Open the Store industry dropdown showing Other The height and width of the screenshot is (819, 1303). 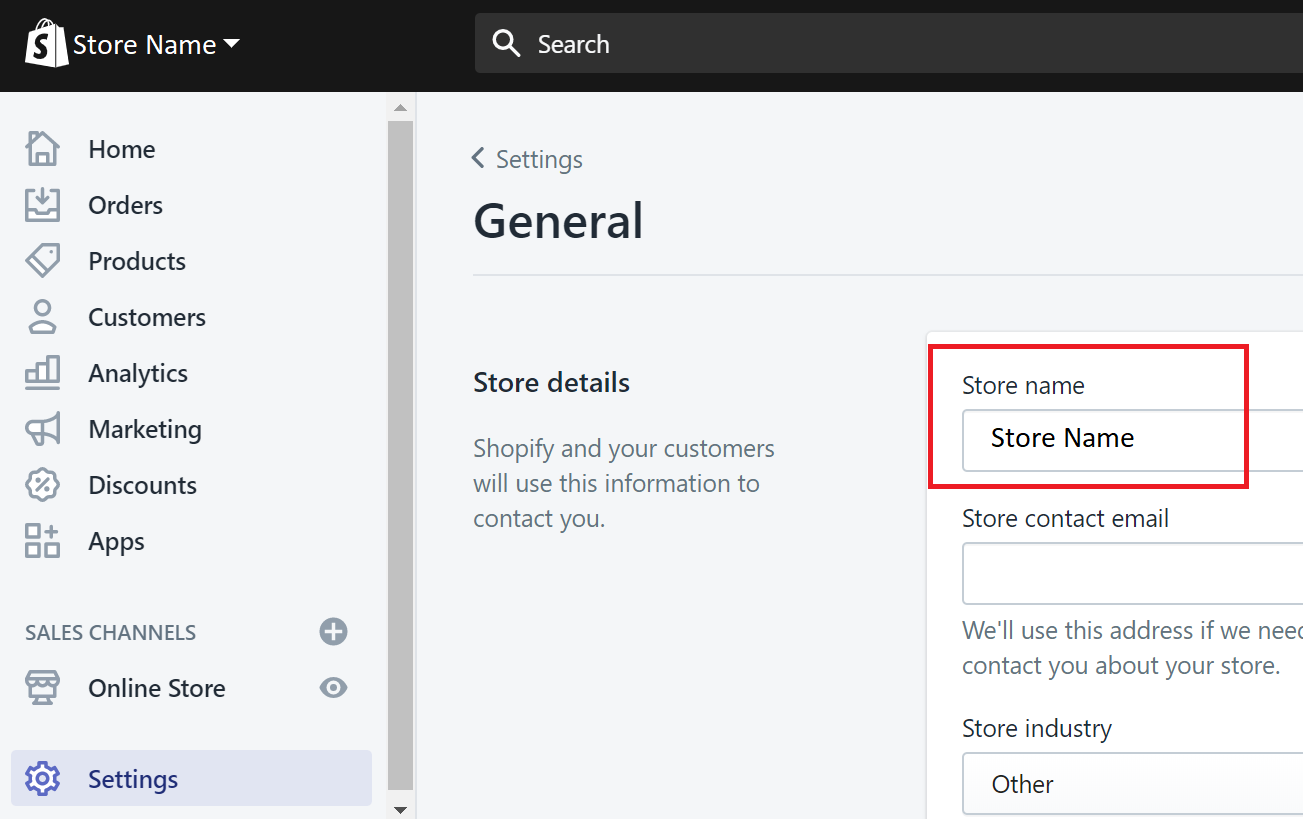coord(1130,784)
